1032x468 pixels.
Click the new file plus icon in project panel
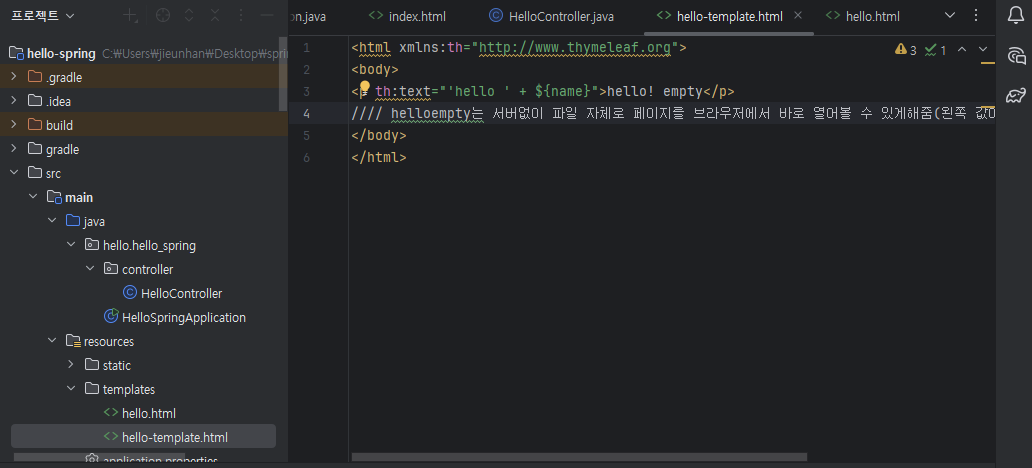131,16
